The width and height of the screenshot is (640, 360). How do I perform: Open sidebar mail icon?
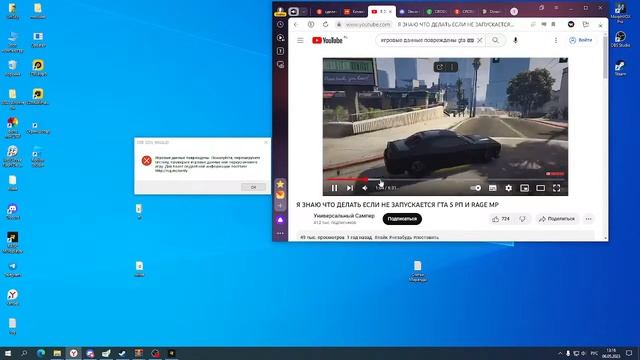[x=280, y=195]
